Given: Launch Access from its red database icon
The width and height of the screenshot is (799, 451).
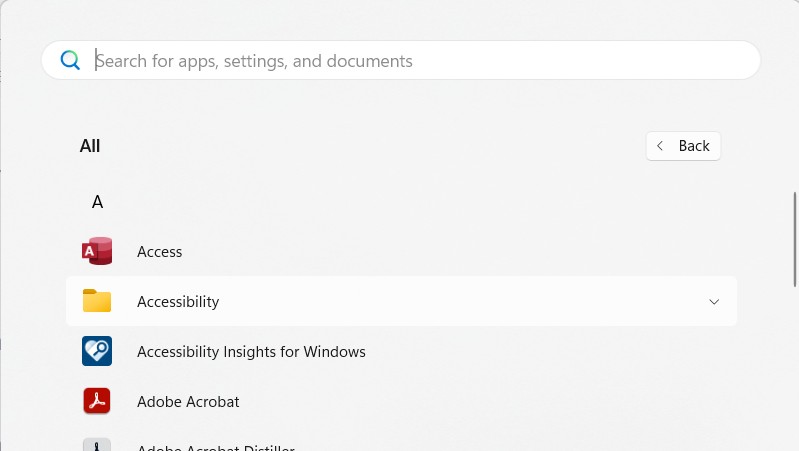Looking at the screenshot, I should (97, 251).
